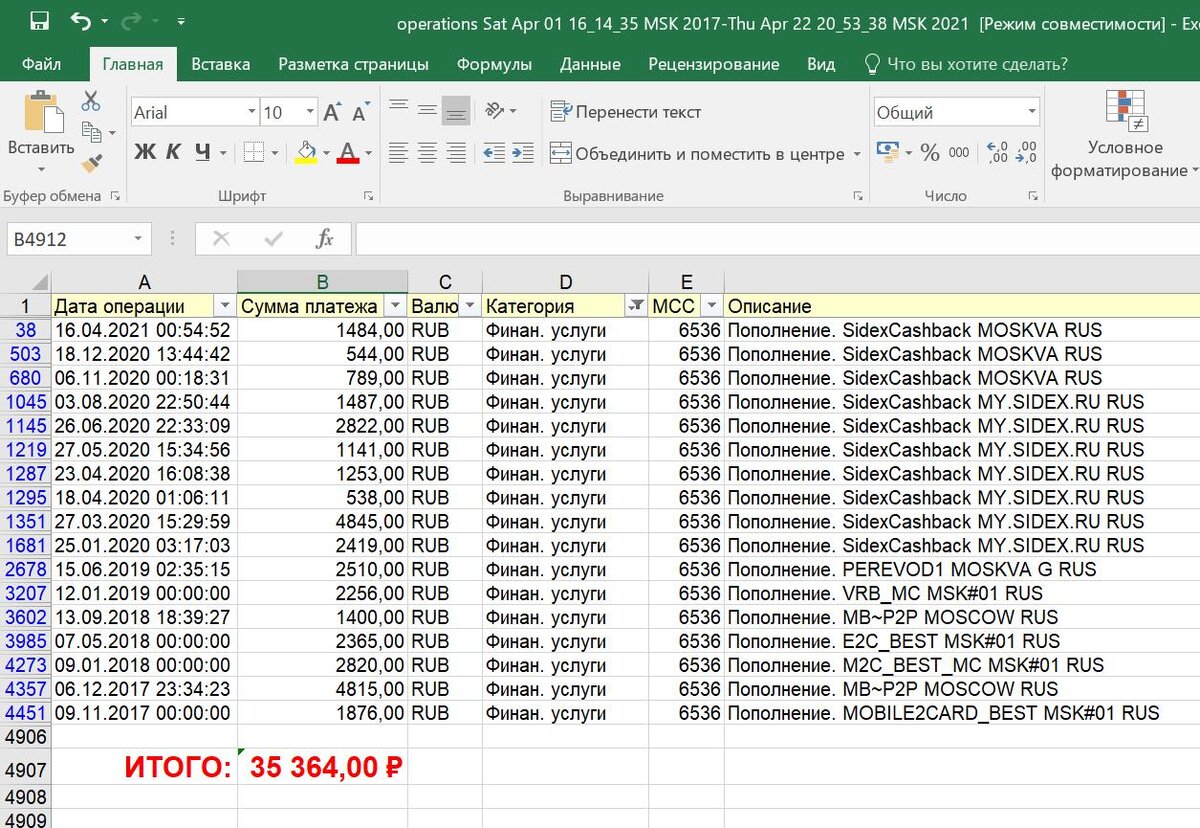Image resolution: width=1200 pixels, height=828 pixels.
Task: Click the increase decimal icon
Action: (997, 152)
